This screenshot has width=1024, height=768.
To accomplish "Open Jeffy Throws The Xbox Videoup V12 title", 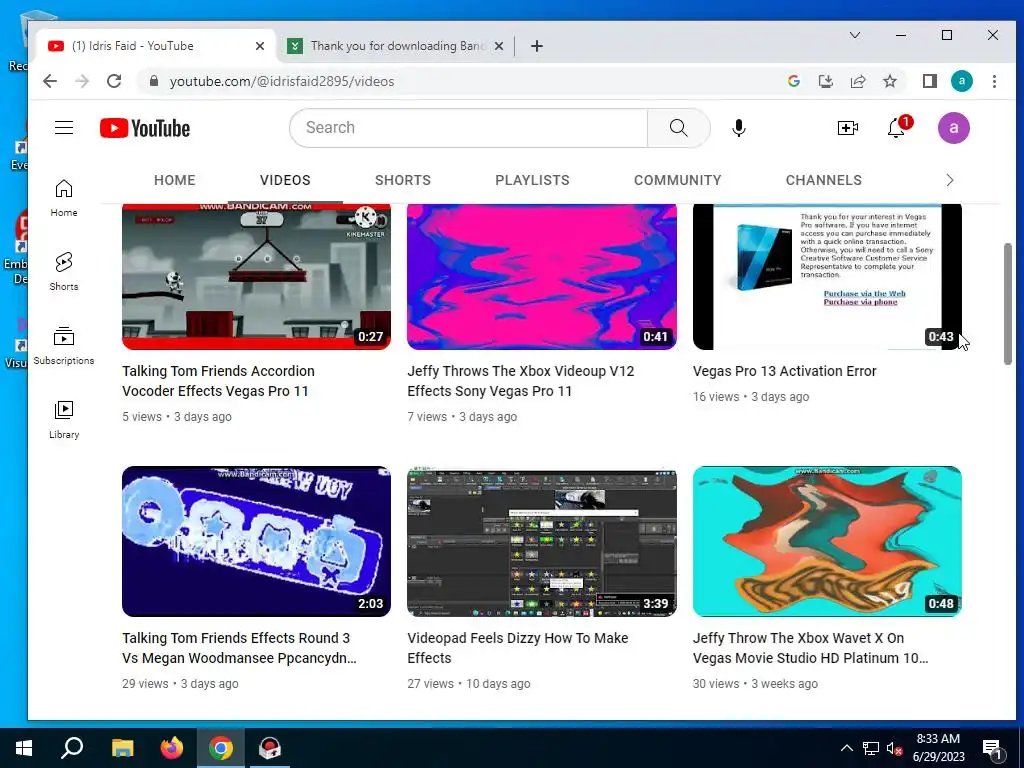I will coord(520,381).
